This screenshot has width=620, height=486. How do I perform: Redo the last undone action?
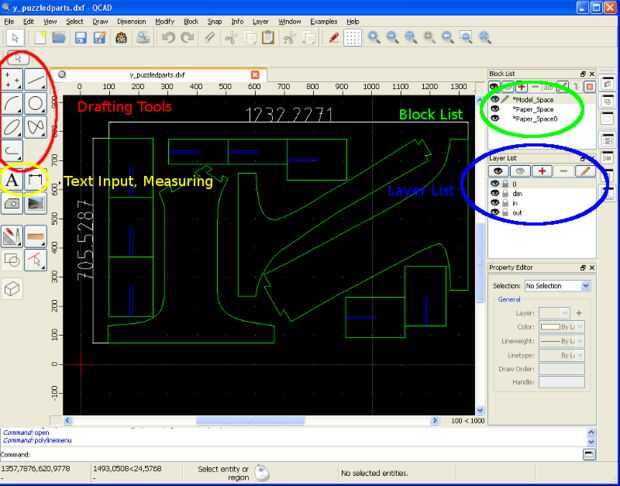187,38
